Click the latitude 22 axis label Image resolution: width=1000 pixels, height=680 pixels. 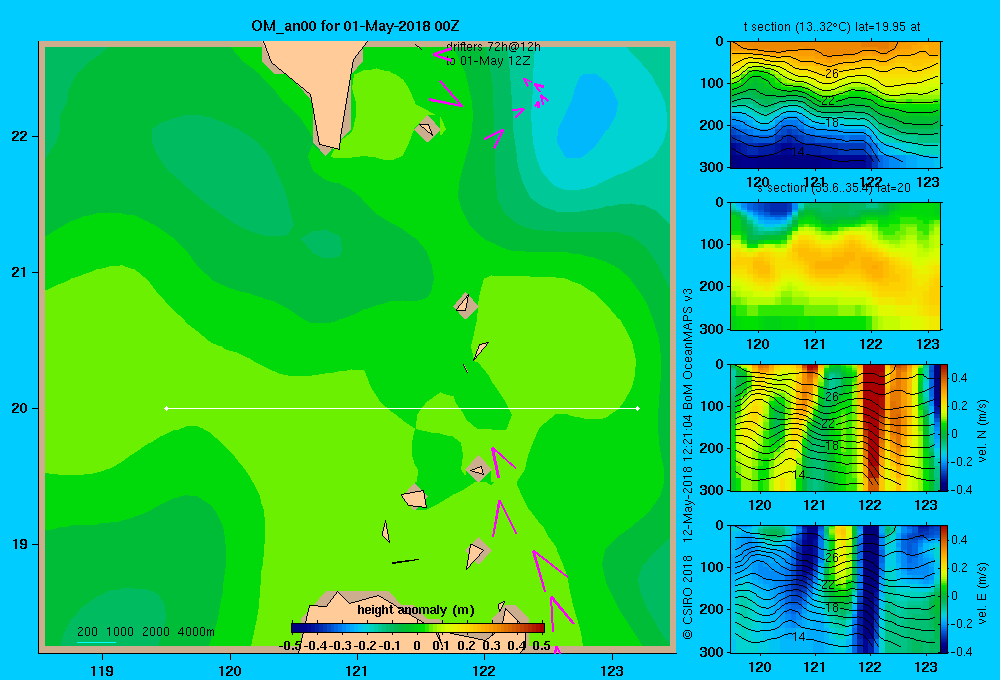point(20,136)
